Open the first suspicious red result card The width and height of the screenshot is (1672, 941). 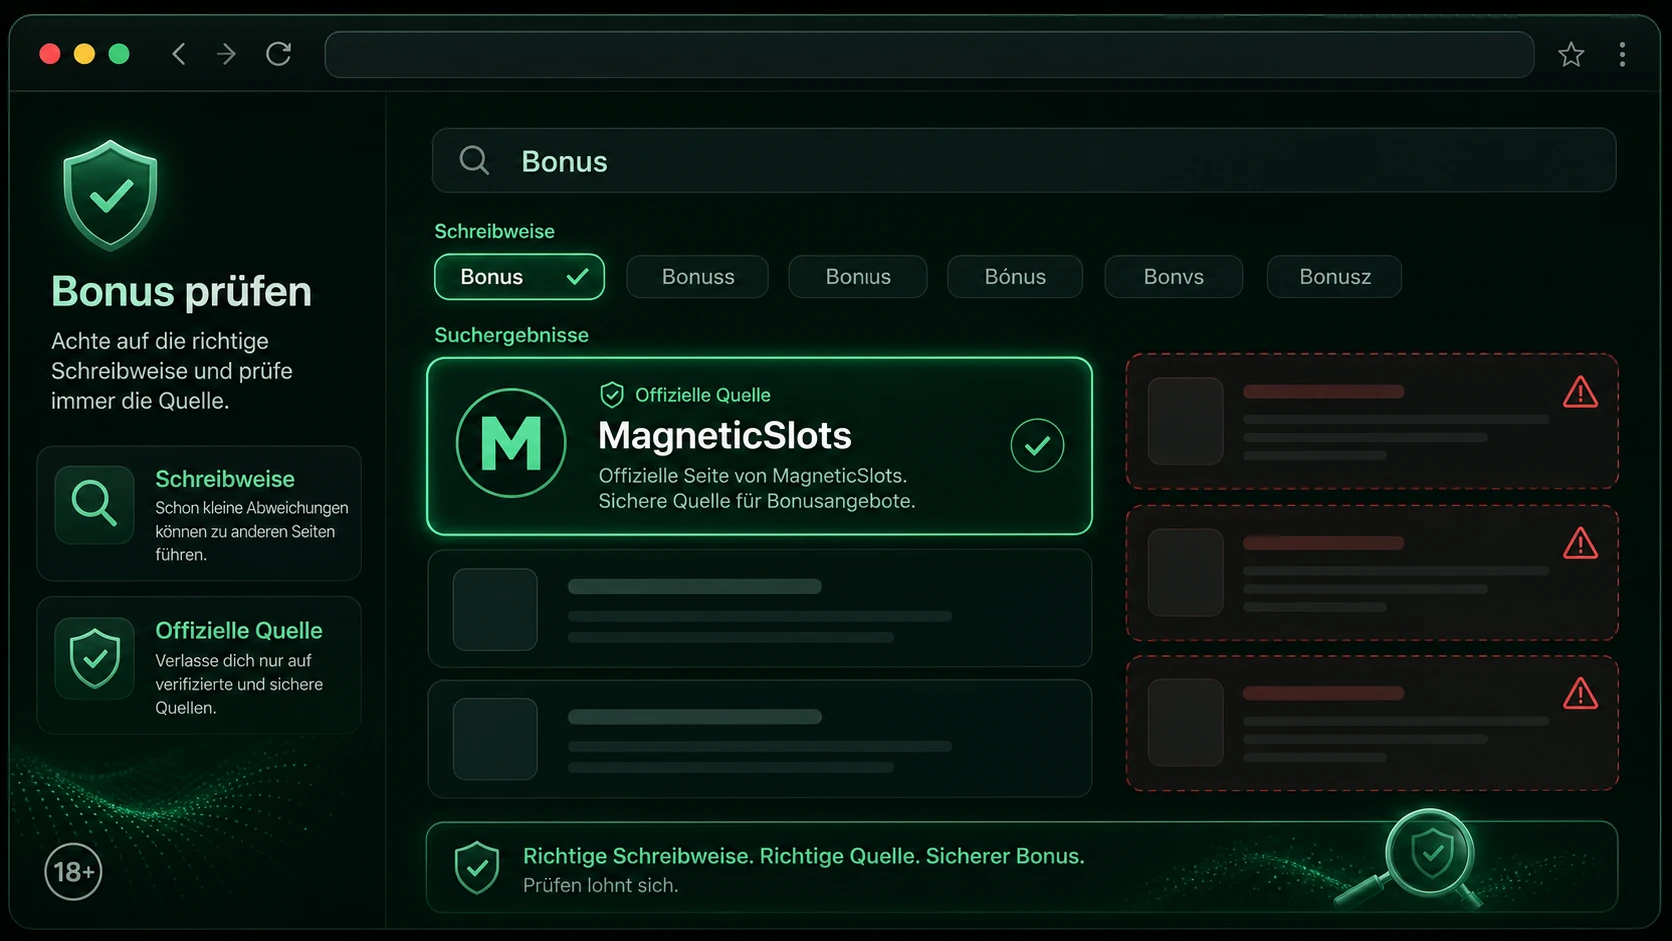(1372, 421)
